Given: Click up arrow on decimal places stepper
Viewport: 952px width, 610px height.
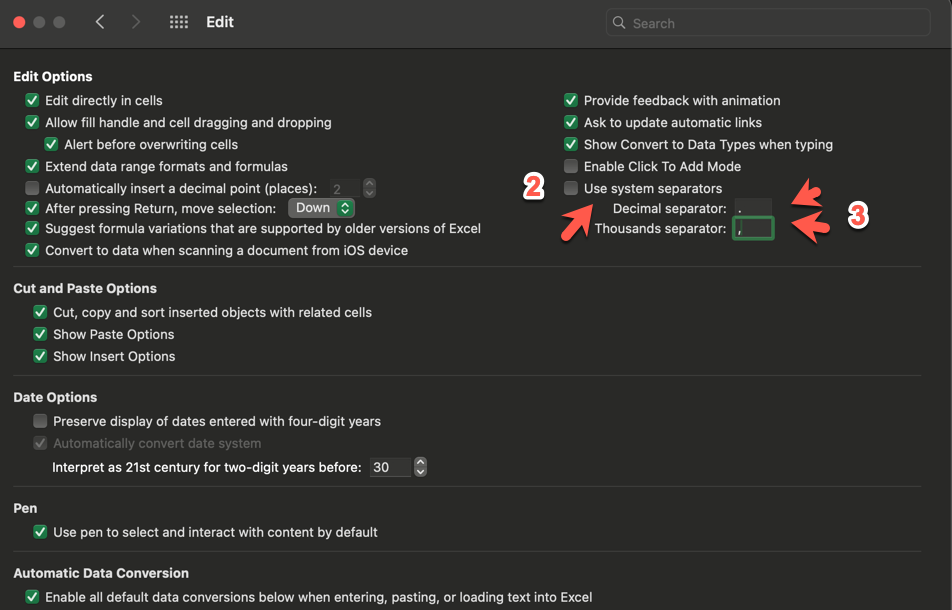Looking at the screenshot, I should (368, 184).
